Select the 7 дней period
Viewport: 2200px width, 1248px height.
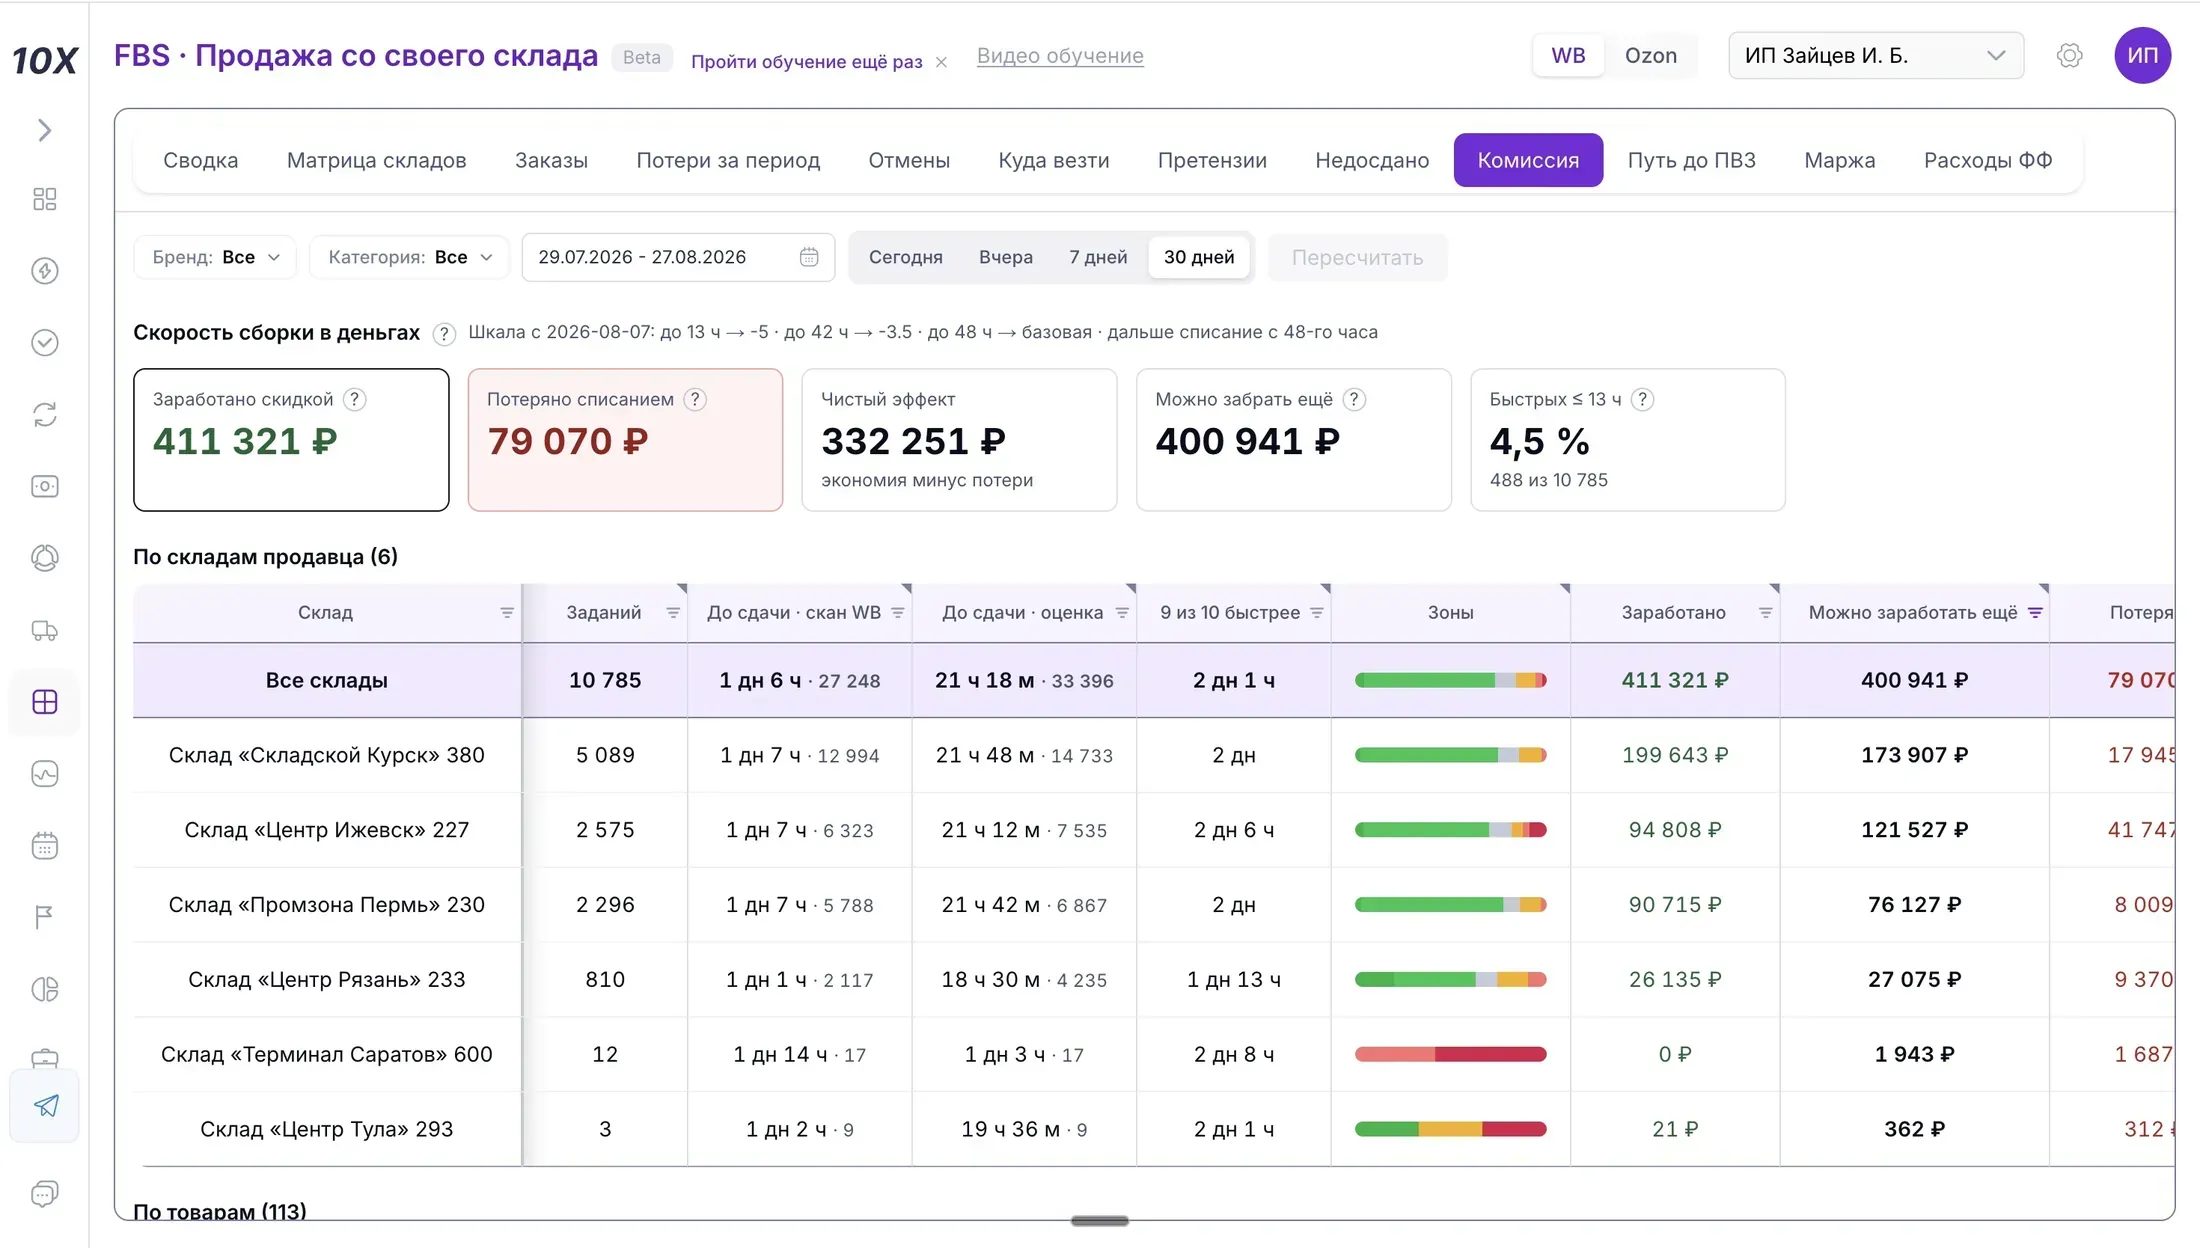[x=1097, y=257]
